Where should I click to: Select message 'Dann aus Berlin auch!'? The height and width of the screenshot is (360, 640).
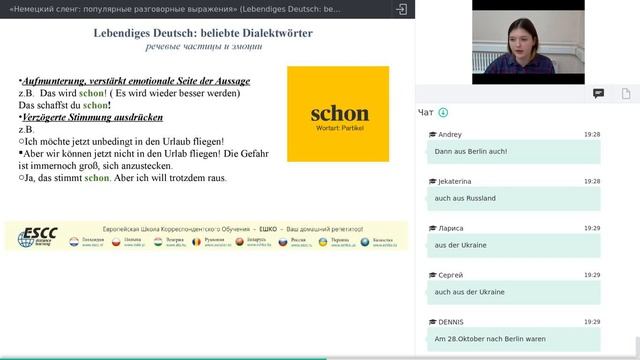[x=513, y=151]
